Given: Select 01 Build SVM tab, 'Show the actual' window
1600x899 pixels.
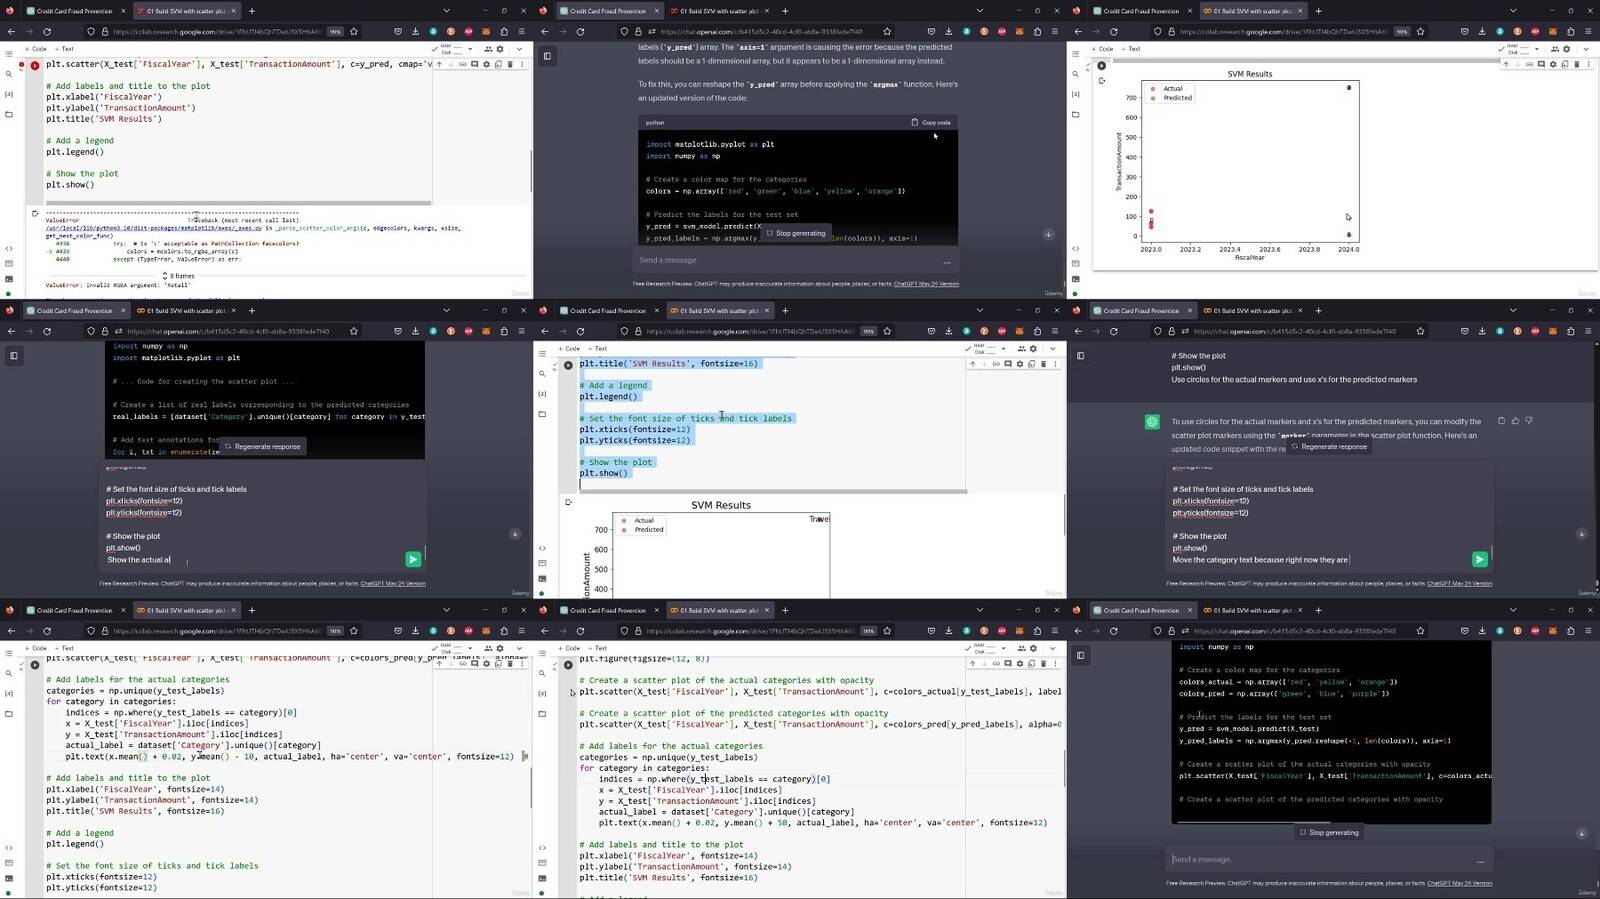Looking at the screenshot, I should (188, 311).
